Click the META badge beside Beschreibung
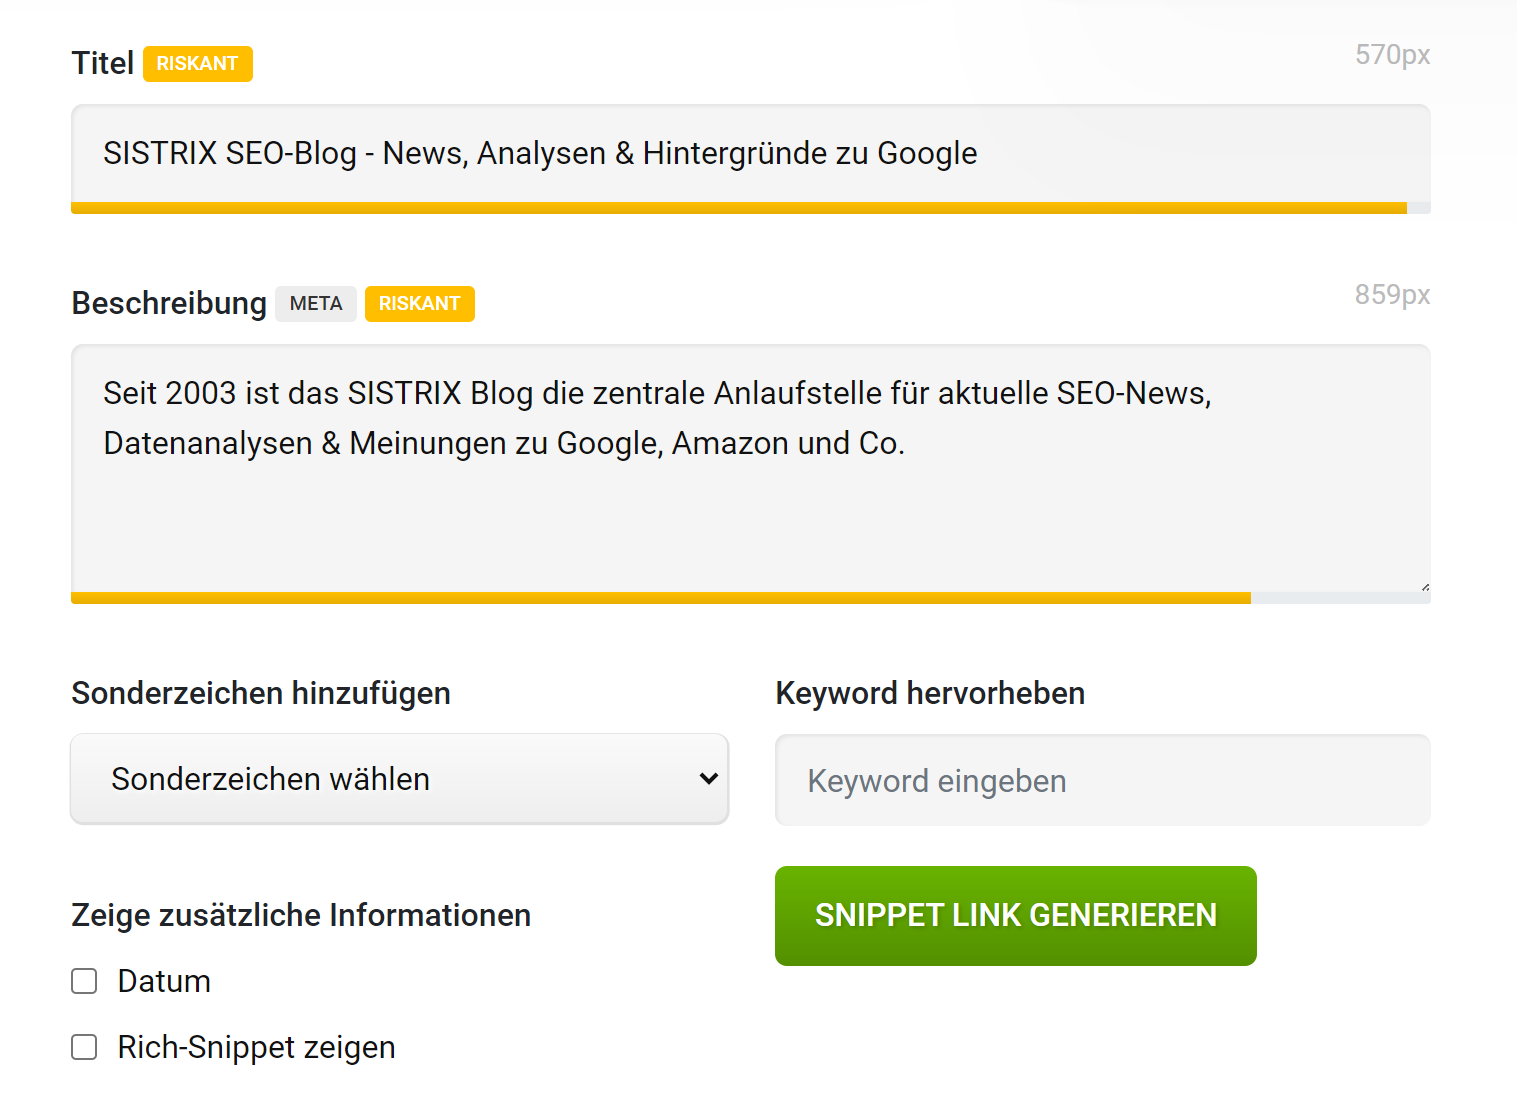Viewport: 1517px width, 1107px height. (x=316, y=304)
